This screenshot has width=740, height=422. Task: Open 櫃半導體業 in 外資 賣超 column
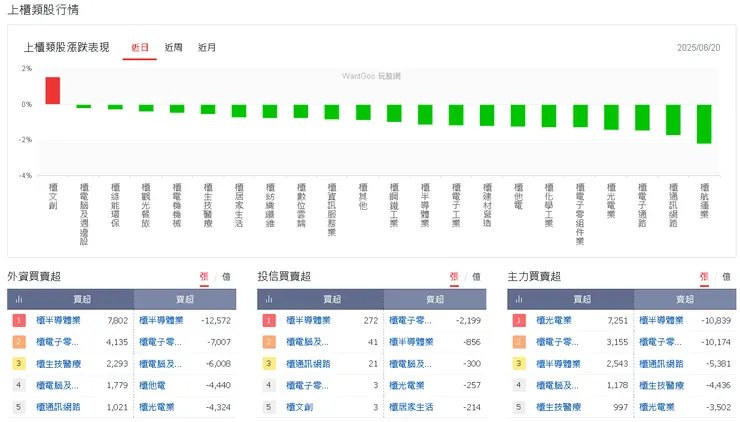pos(161,321)
